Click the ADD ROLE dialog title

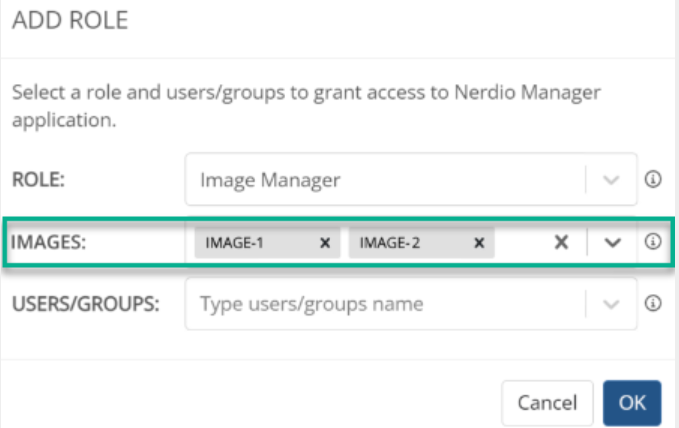(70, 21)
